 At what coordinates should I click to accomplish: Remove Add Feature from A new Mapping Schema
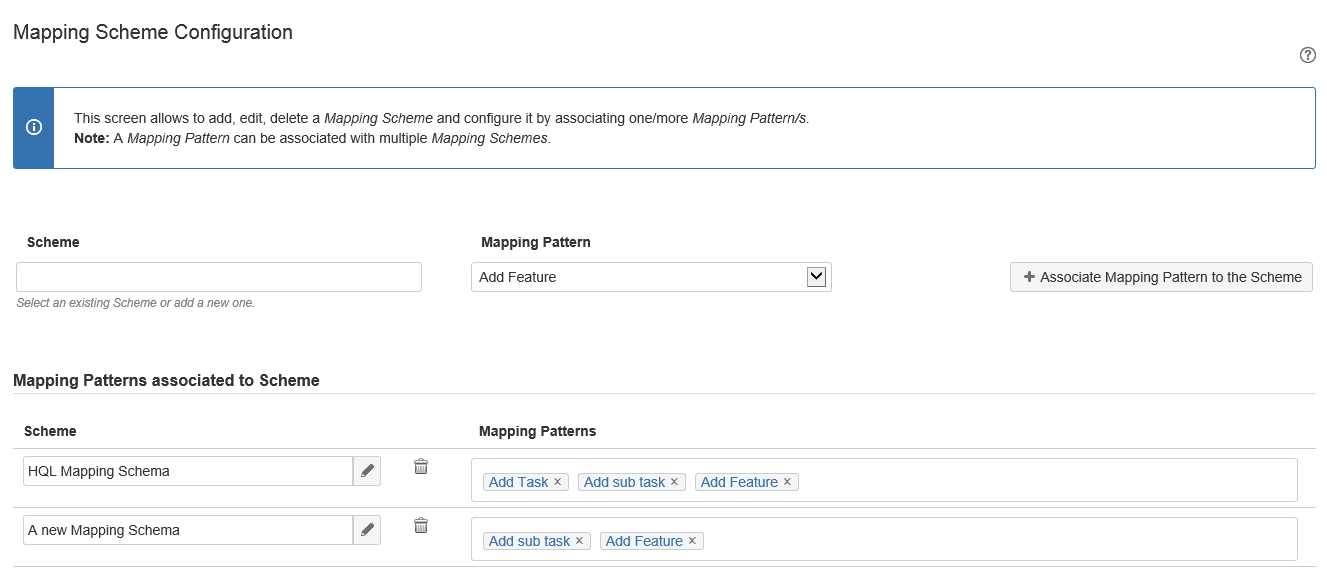pos(692,541)
